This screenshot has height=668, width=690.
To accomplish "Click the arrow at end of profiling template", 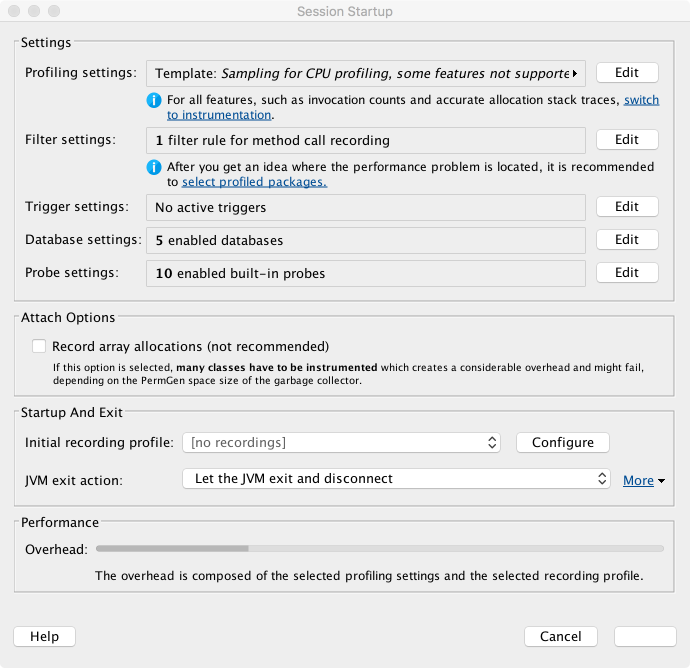I will tap(574, 73).
